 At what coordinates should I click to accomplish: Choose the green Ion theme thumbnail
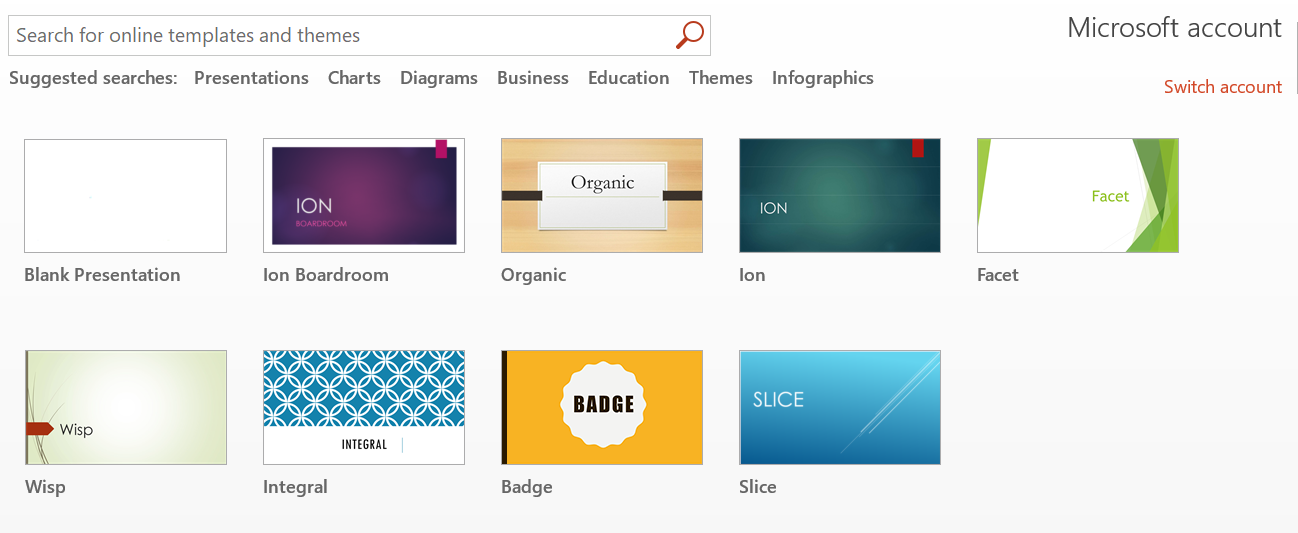840,195
